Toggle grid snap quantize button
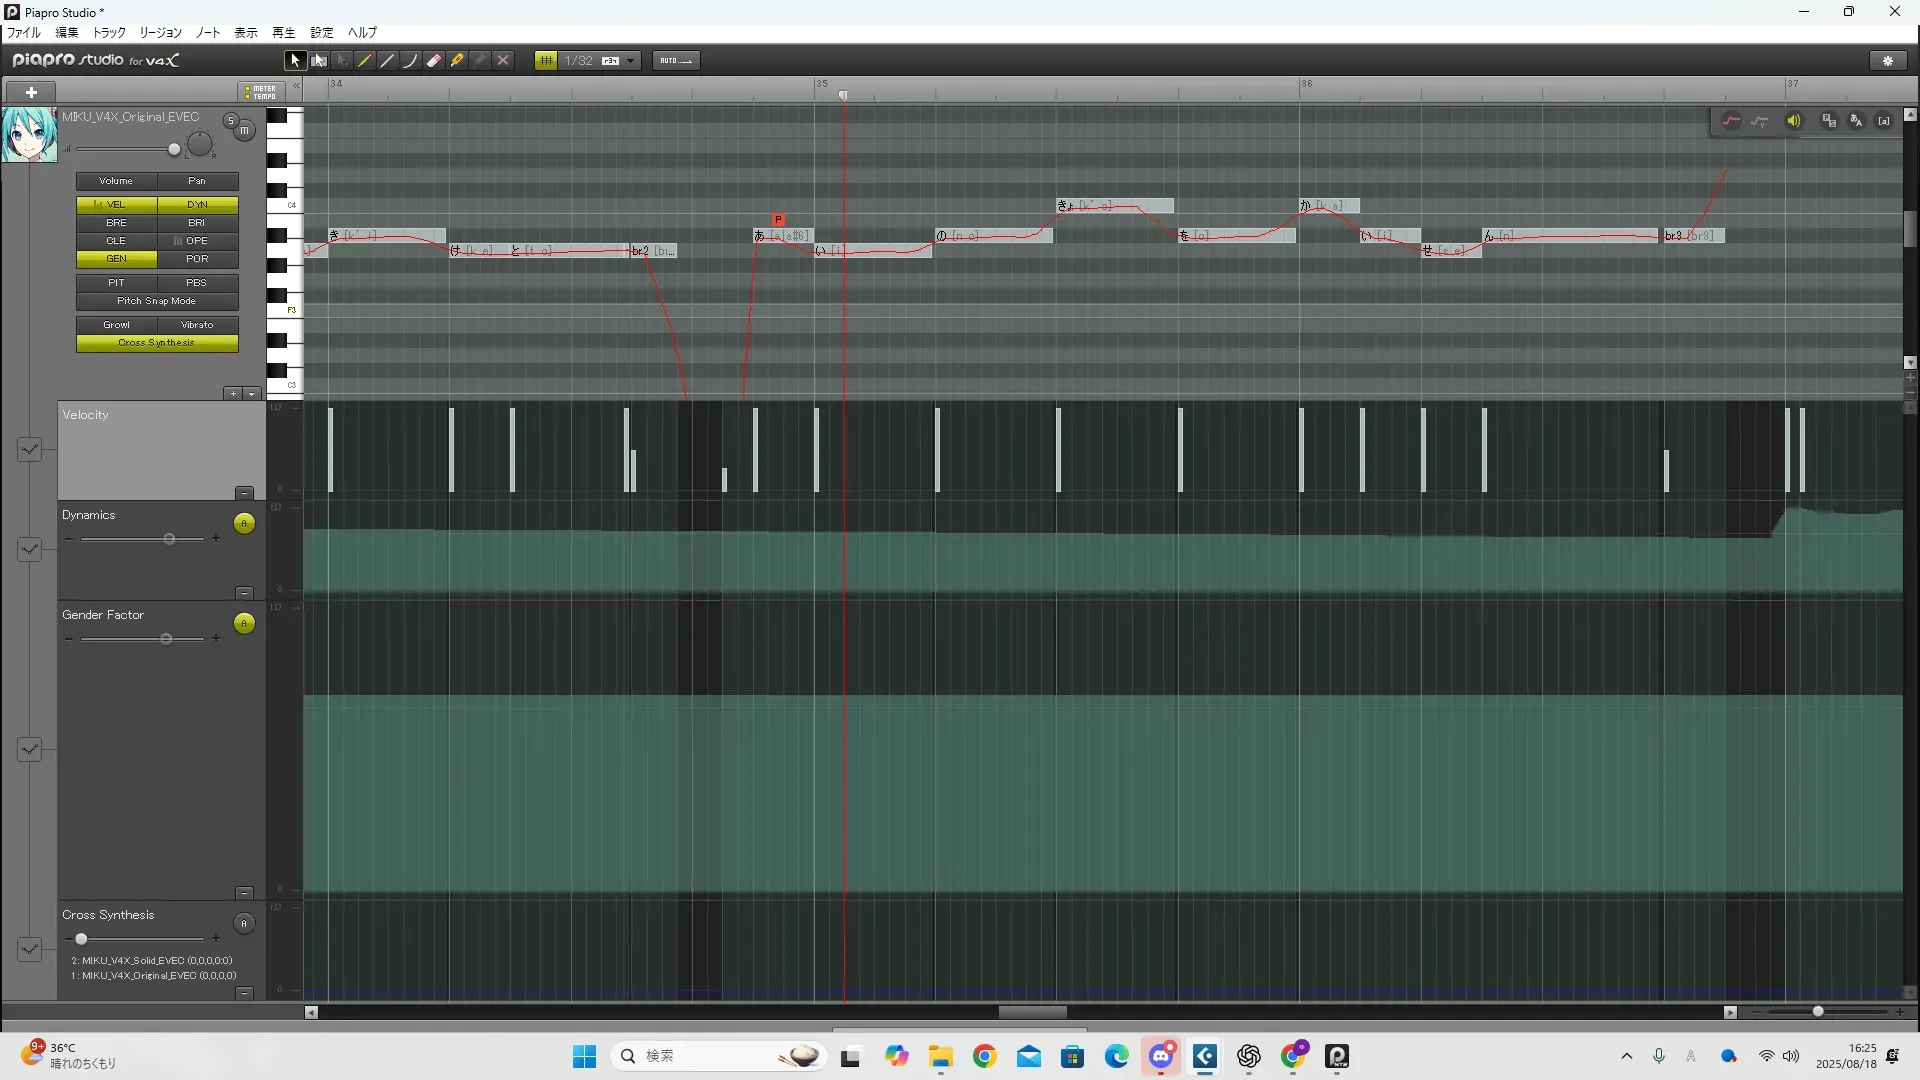 coord(546,61)
